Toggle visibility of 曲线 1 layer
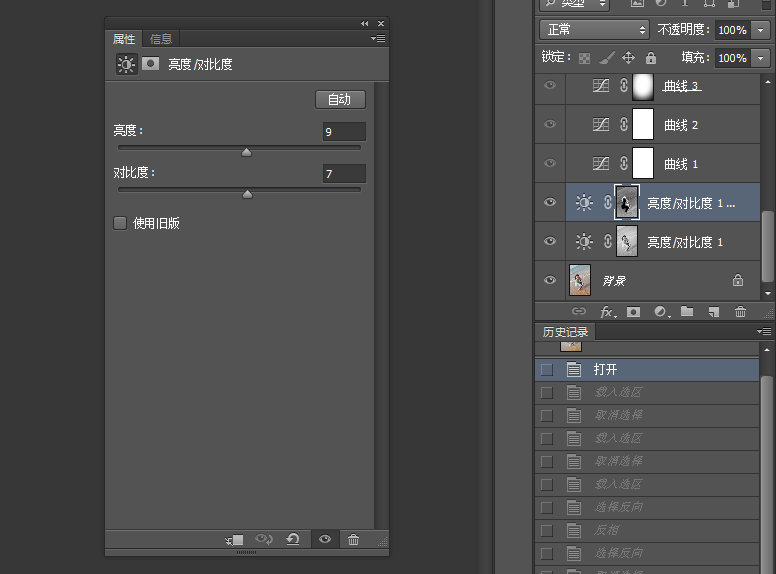776x574 pixels. click(x=550, y=163)
